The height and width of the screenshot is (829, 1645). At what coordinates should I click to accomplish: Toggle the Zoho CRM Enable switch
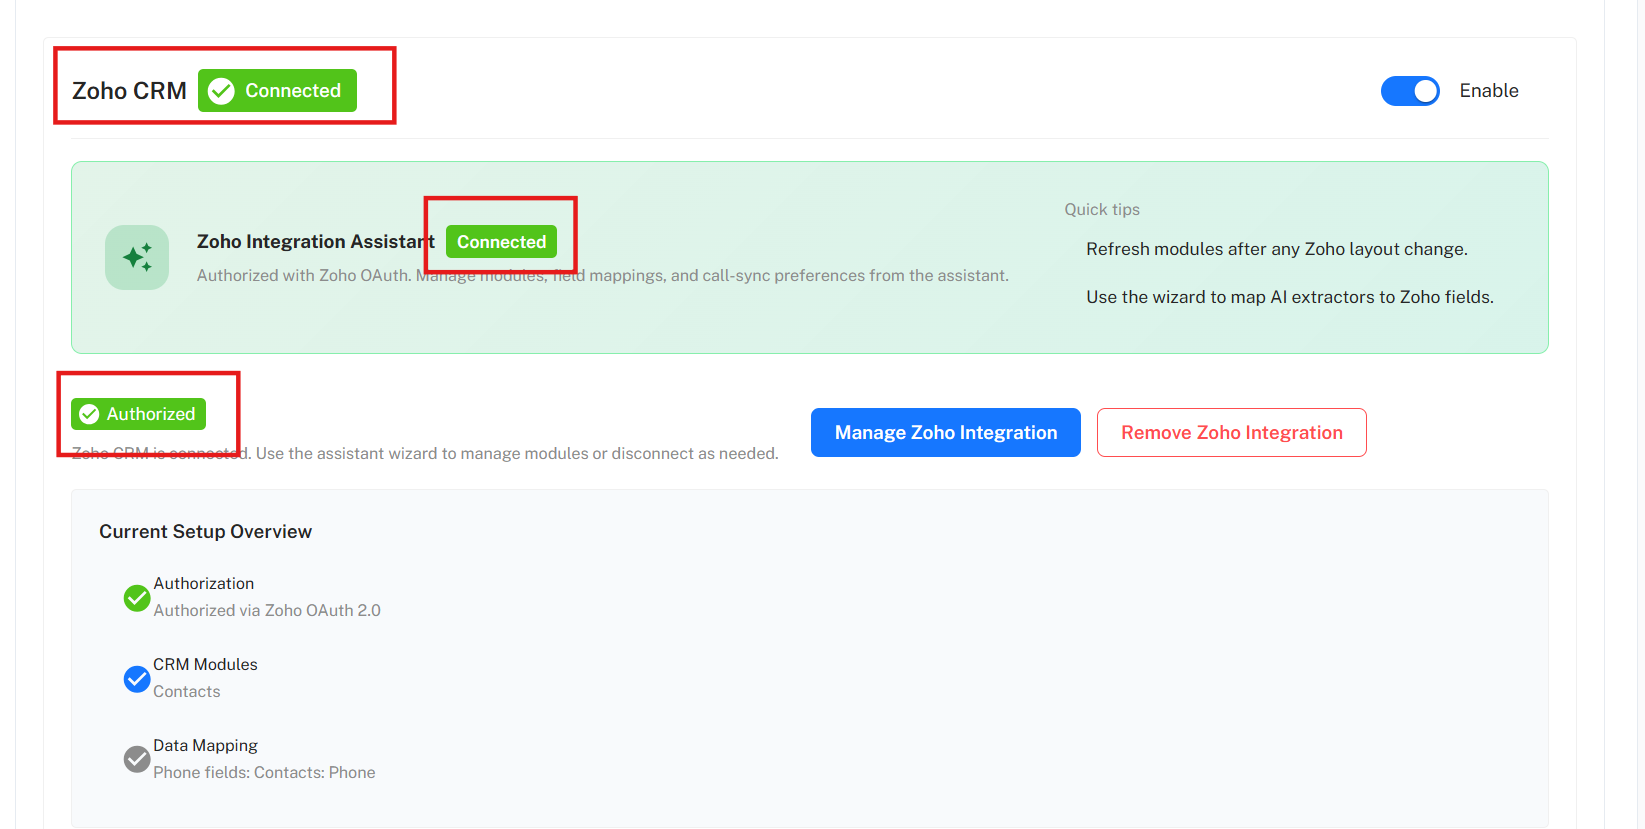(x=1409, y=91)
